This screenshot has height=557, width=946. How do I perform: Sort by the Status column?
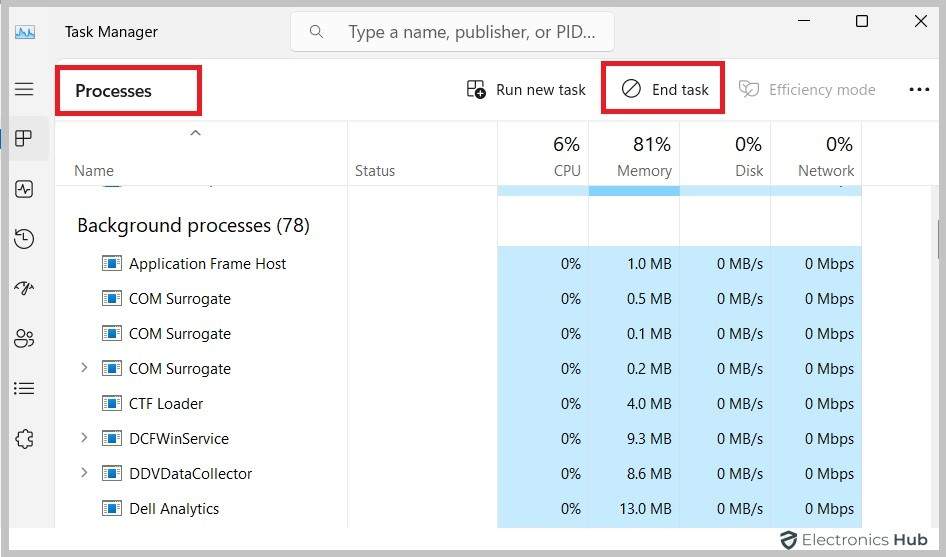coord(375,171)
